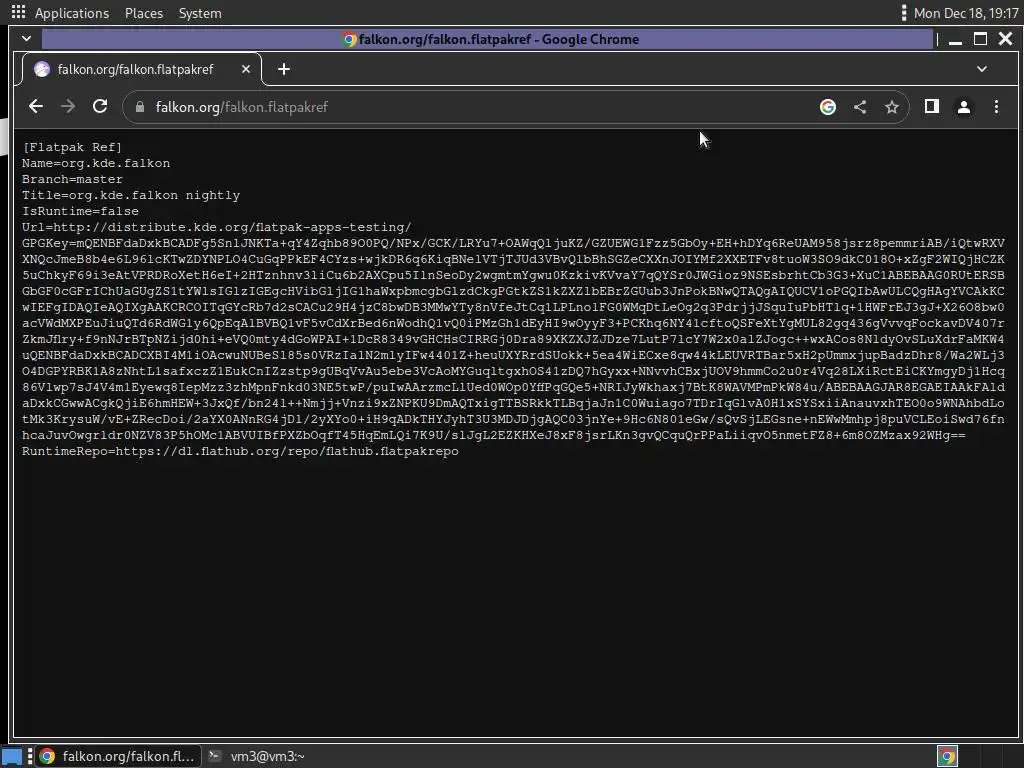Open top panel three-dot handle
The height and width of the screenshot is (768, 1024).
point(904,12)
